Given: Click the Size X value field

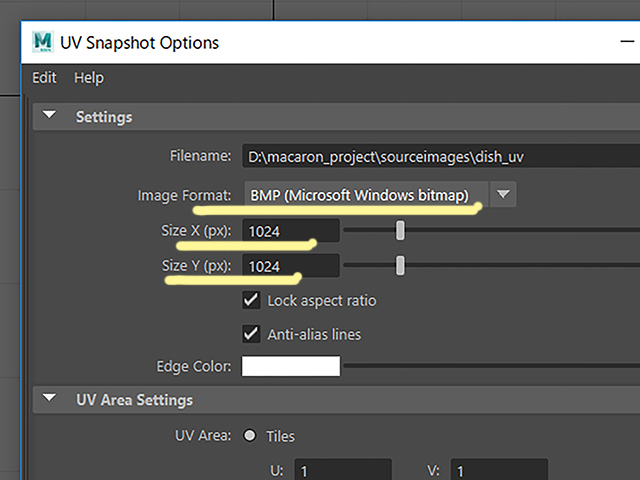Looking at the screenshot, I should (x=291, y=231).
